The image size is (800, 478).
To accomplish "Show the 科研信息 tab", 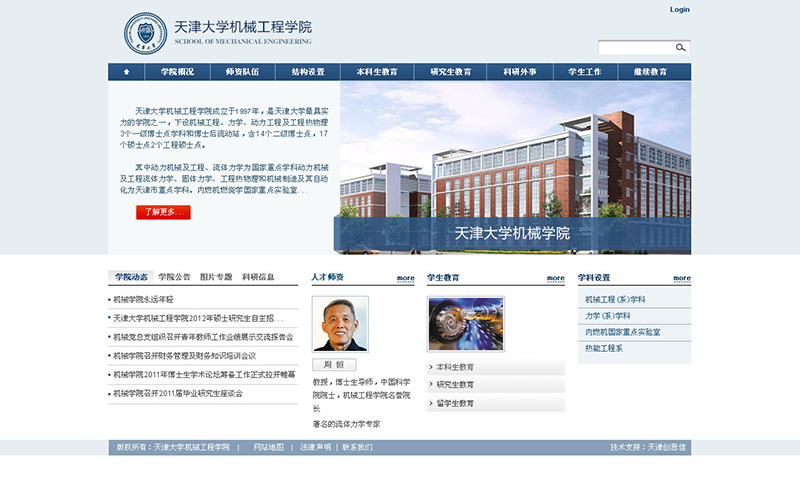I will [258, 277].
